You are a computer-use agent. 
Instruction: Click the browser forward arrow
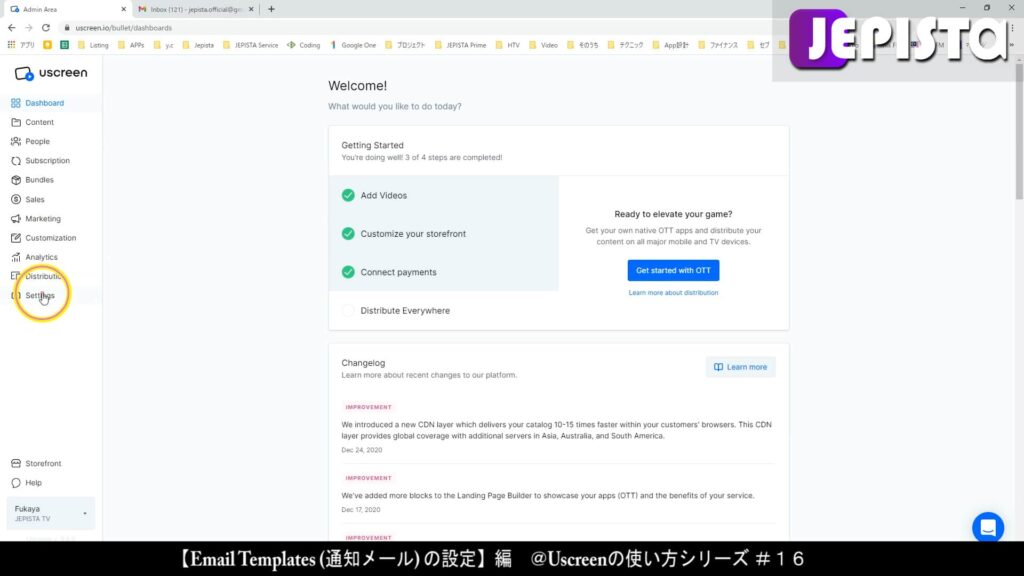click(29, 28)
